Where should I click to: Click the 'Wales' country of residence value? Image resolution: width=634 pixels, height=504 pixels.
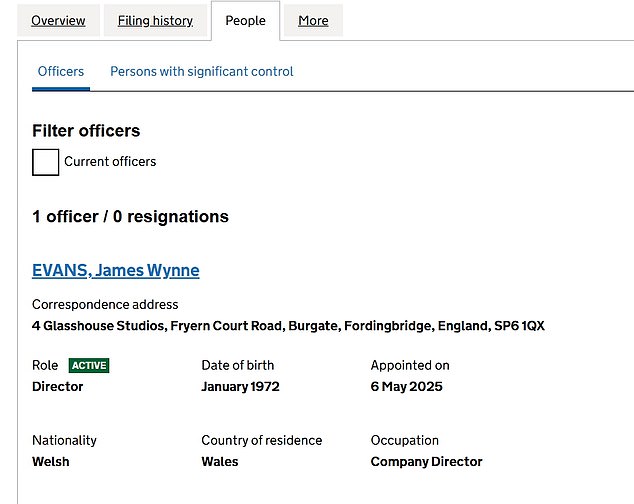coord(220,462)
